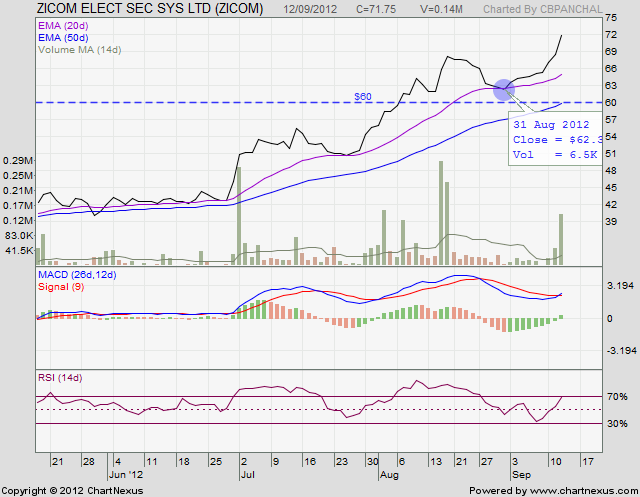Click the tall volume bar at July 2
The height and width of the screenshot is (497, 640).
coord(239,216)
